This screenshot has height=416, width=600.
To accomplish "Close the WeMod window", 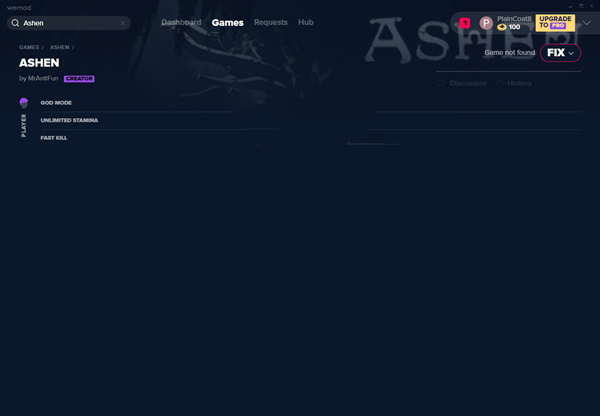I will (592, 6).
